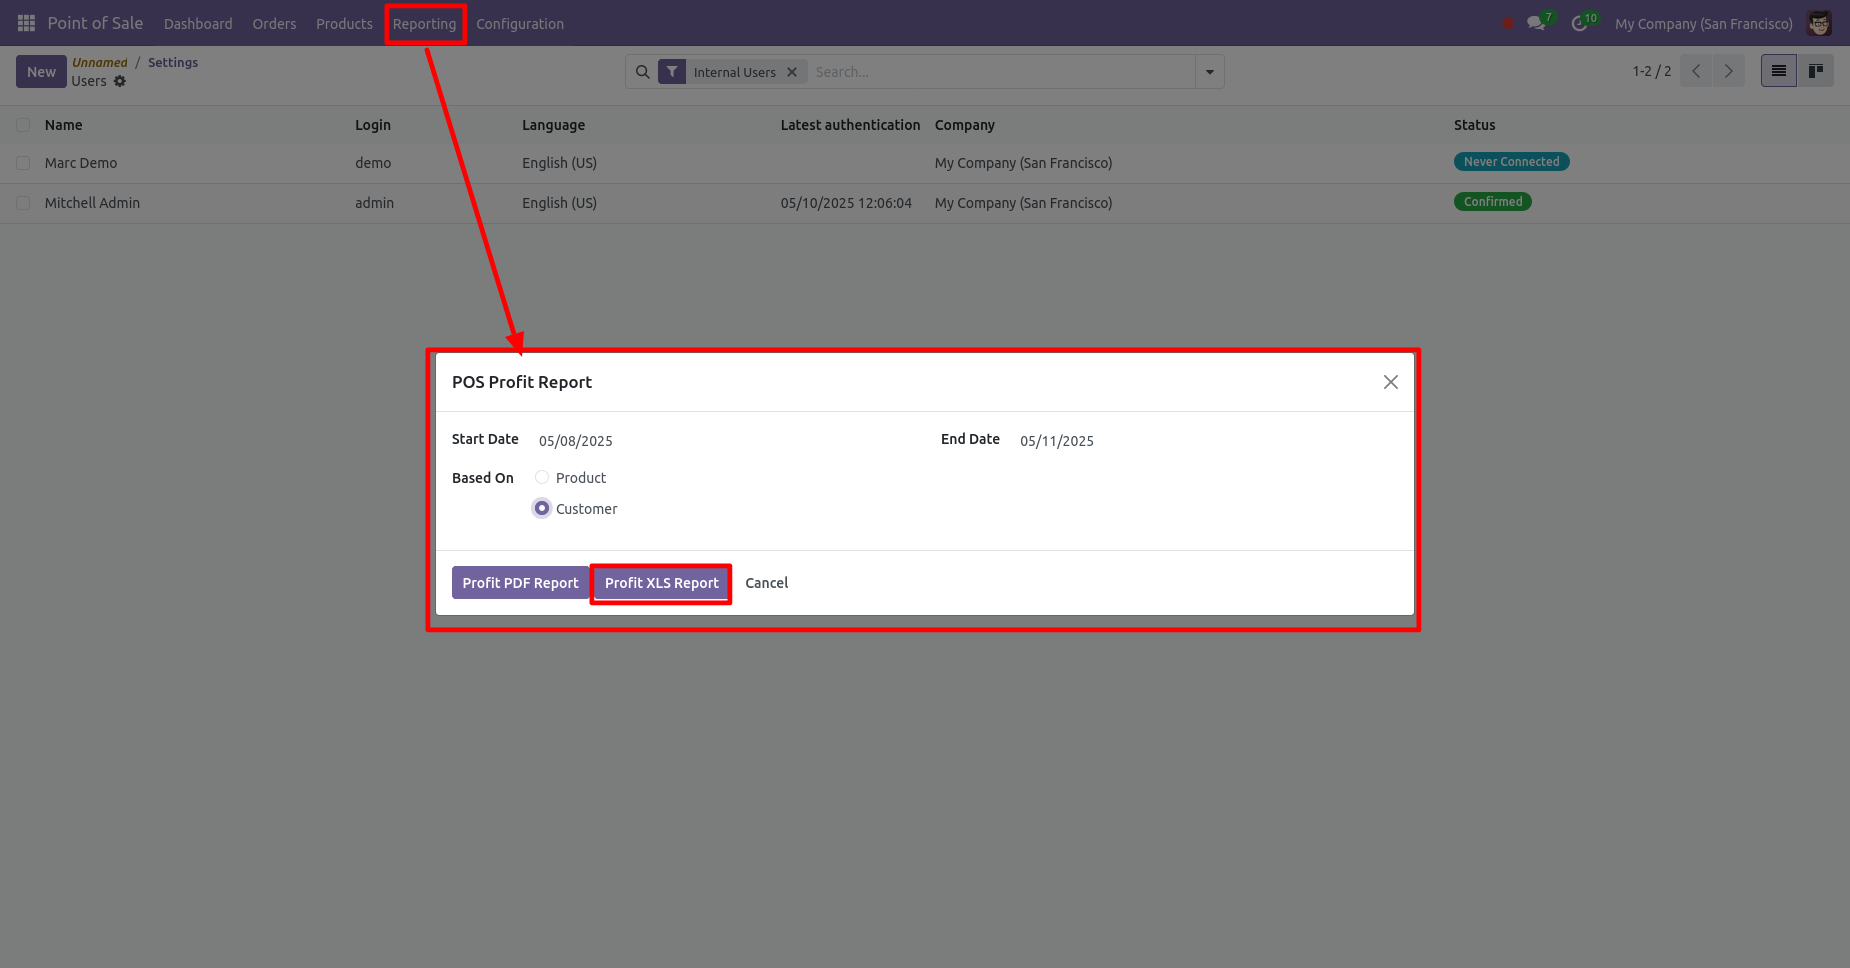The width and height of the screenshot is (1850, 968).
Task: Go to next page of records
Action: click(1729, 71)
